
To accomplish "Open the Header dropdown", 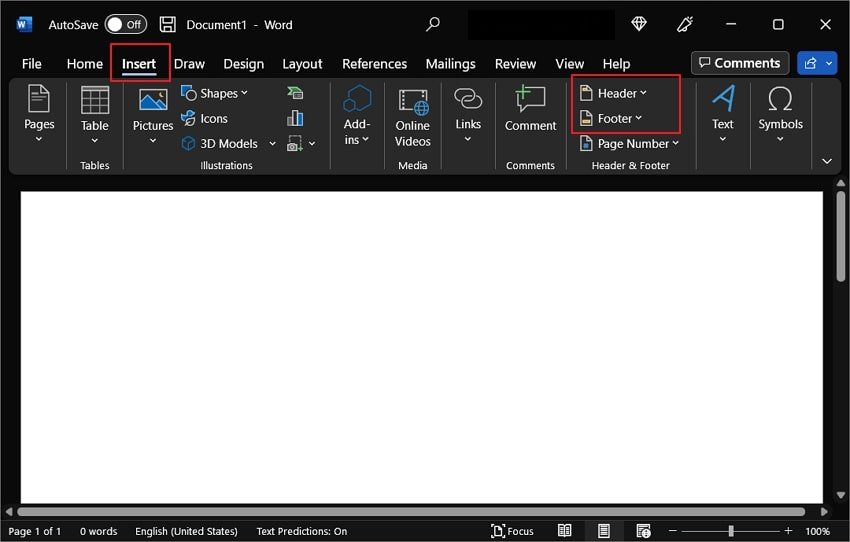I will (613, 93).
